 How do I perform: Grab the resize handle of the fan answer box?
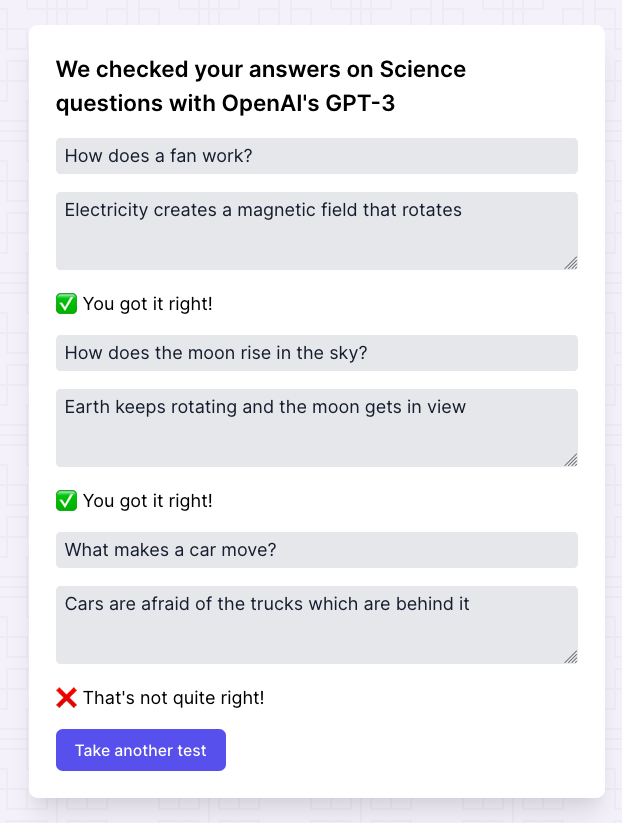pyautogui.click(x=570, y=262)
